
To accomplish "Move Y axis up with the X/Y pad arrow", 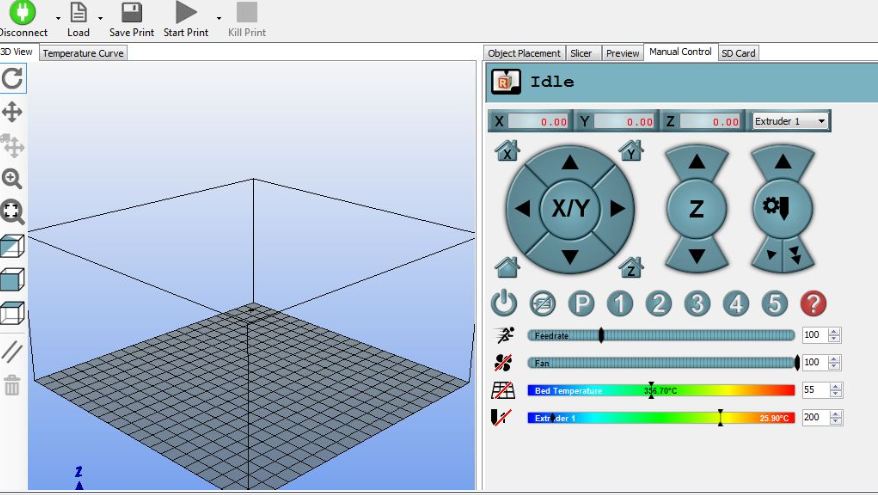I will click(x=570, y=163).
